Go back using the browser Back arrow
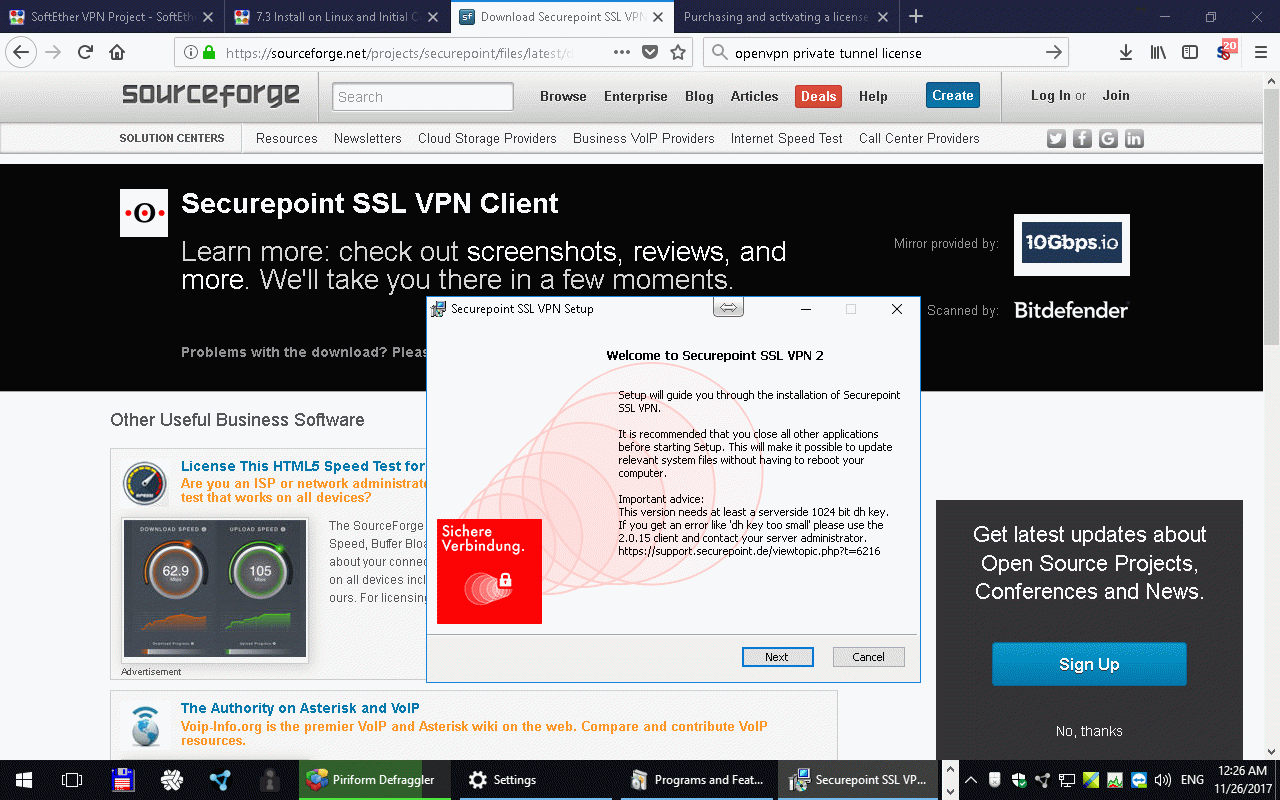 click(x=21, y=53)
